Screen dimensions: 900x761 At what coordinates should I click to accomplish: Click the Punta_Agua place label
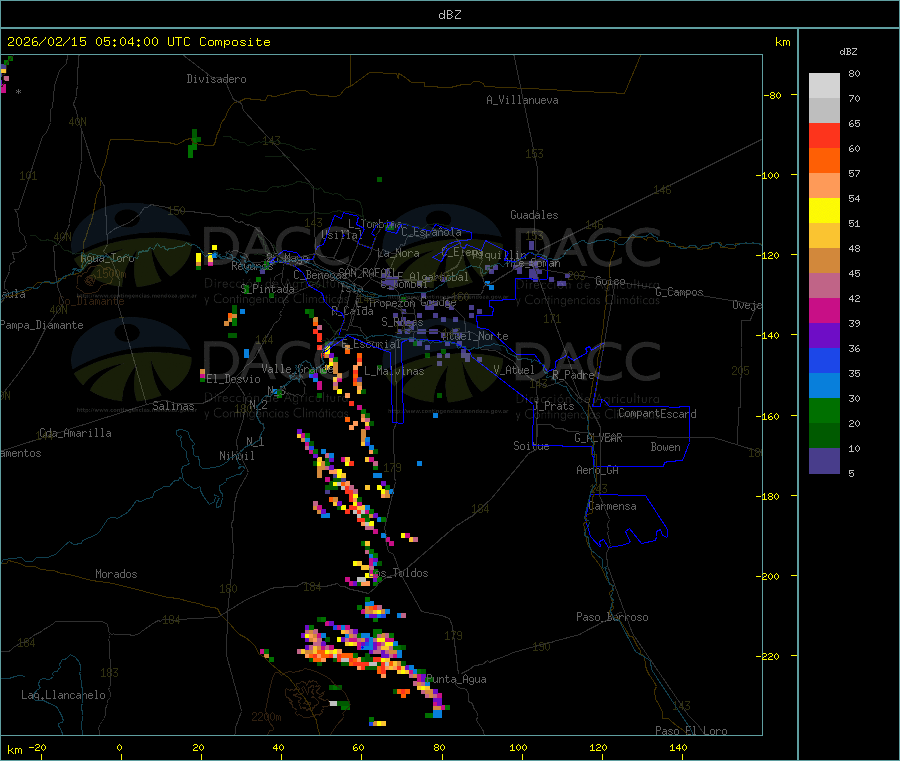[456, 679]
